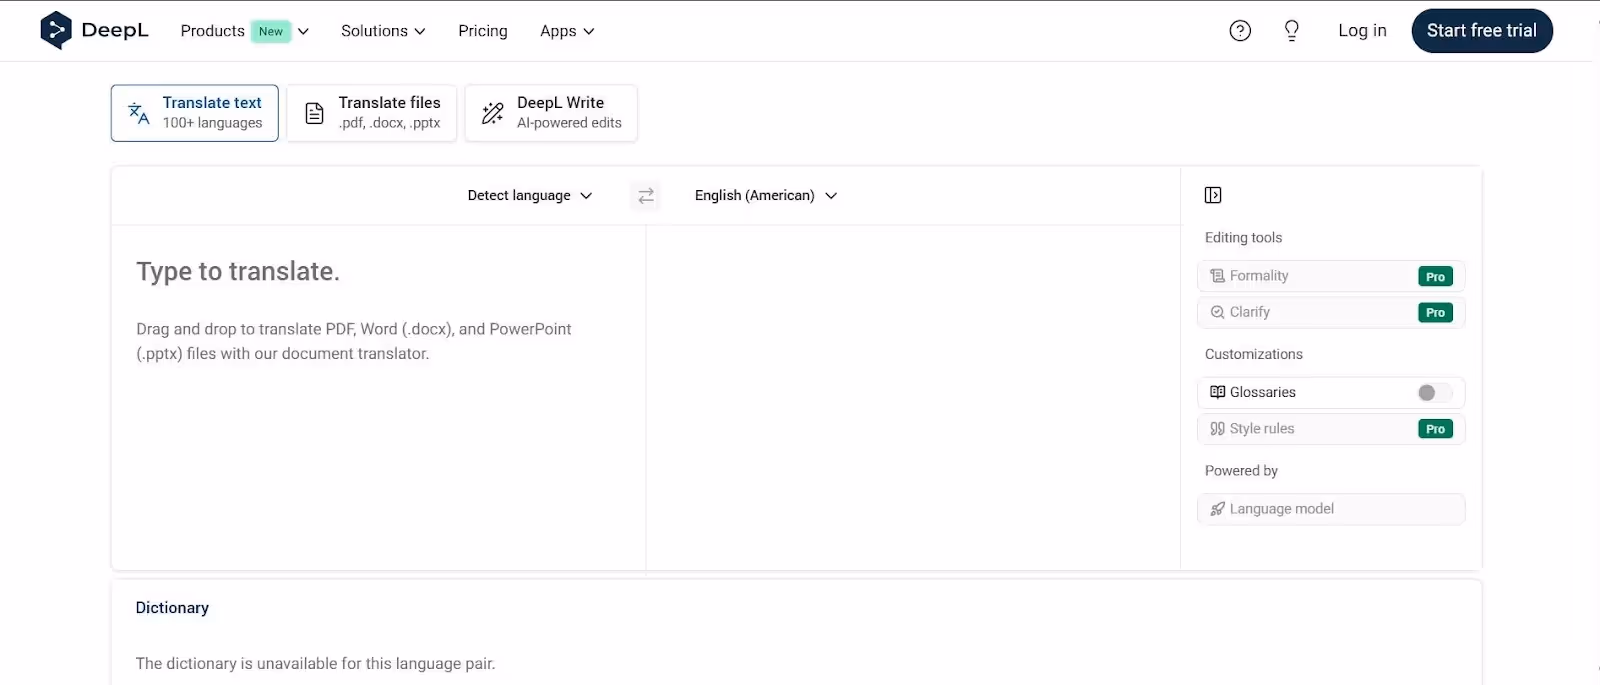Click the Start free trial button
The image size is (1600, 685).
pos(1481,30)
